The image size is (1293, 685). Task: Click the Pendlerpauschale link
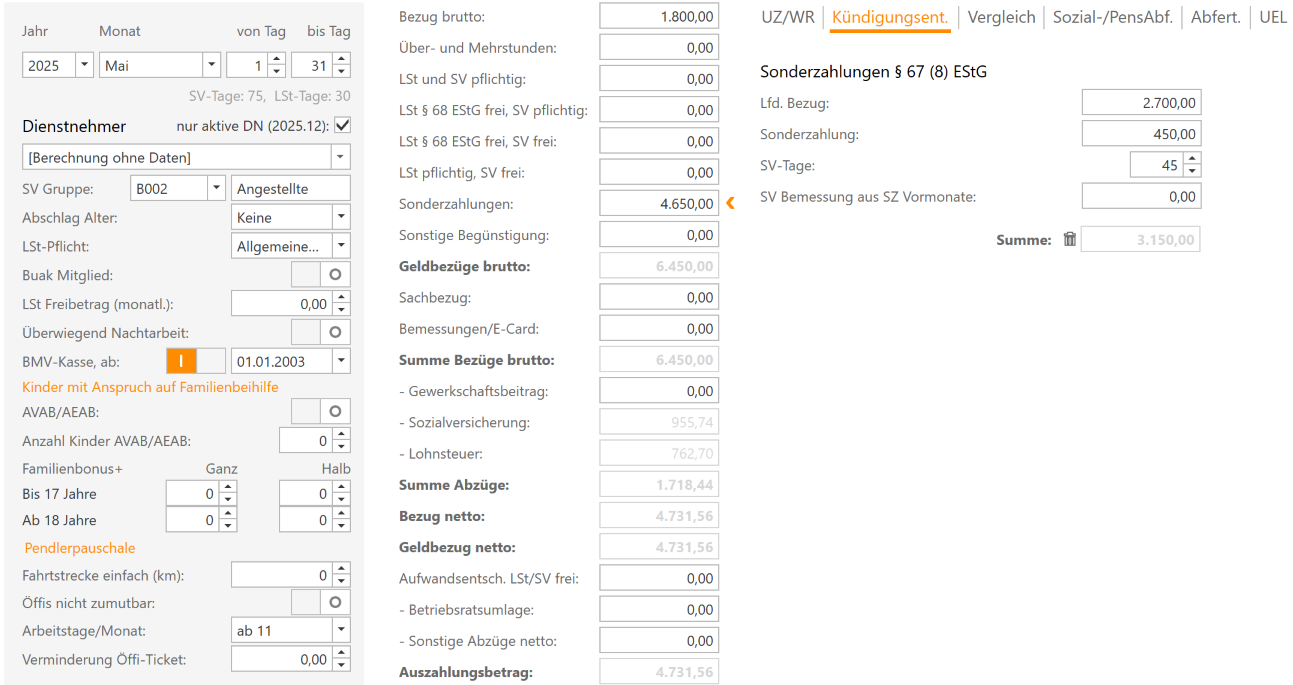pos(79,548)
